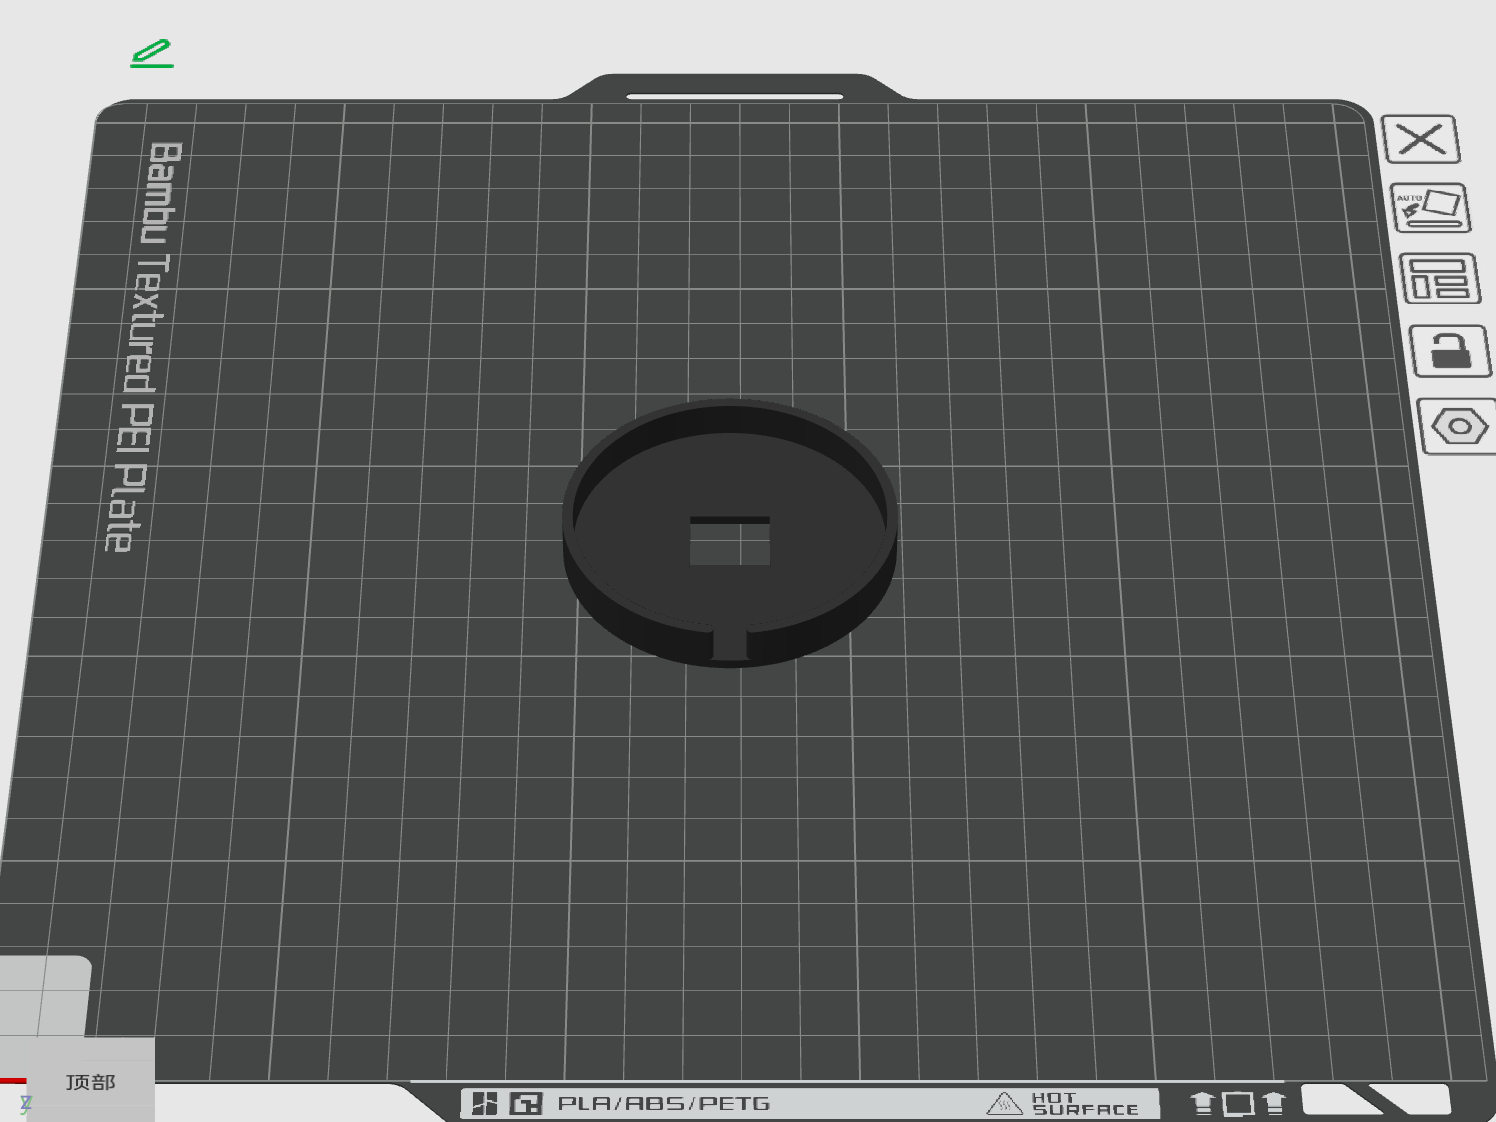The height and width of the screenshot is (1122, 1496).
Task: Arrange objects using the plate layout icon
Action: click(1439, 279)
